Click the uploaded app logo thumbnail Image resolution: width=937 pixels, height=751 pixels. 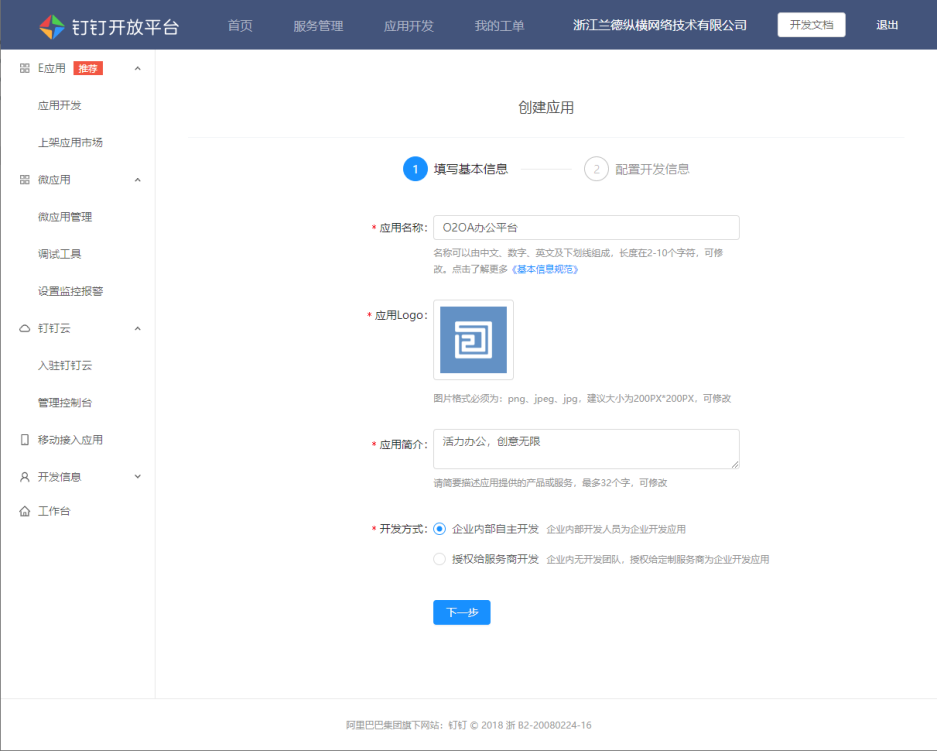473,340
